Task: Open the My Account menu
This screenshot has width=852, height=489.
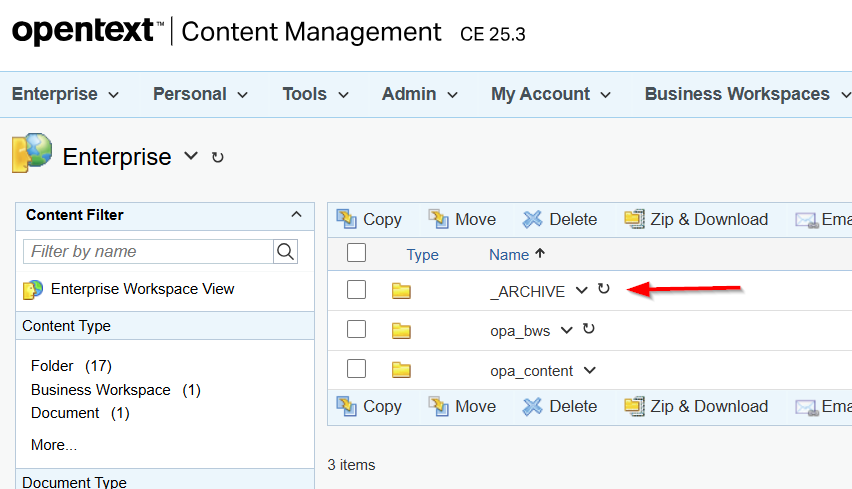Action: pyautogui.click(x=551, y=94)
